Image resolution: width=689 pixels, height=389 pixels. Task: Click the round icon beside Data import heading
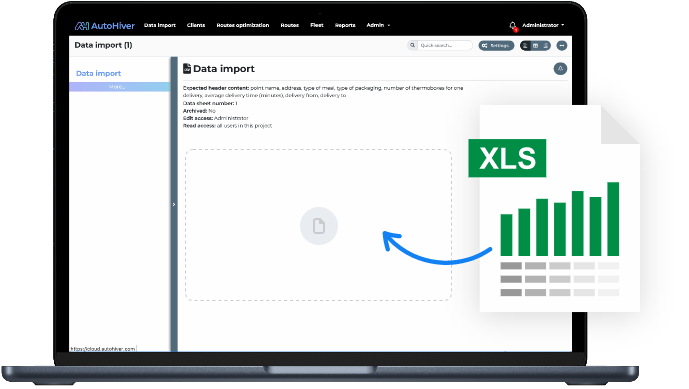point(560,69)
